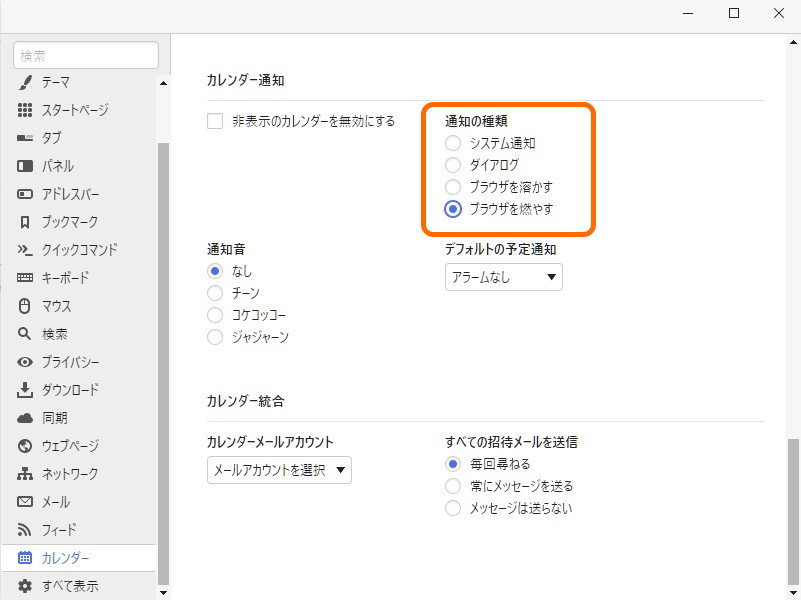Select the タブ settings icon in sidebar
The image size is (801, 600).
[x=25, y=138]
